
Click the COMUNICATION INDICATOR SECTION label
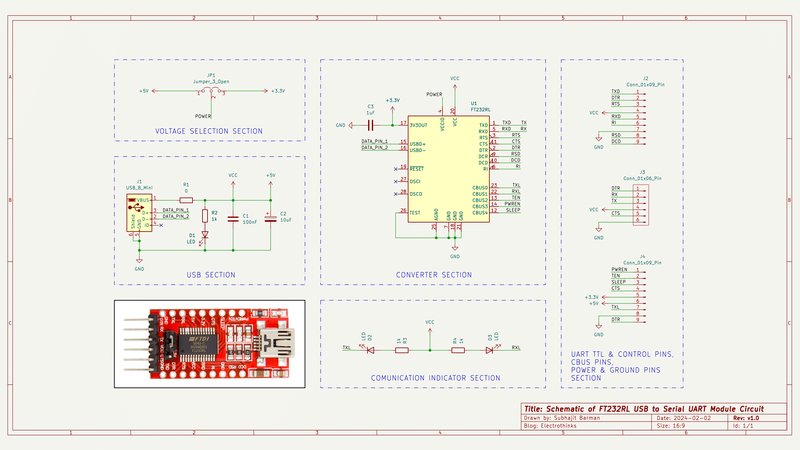[435, 378]
